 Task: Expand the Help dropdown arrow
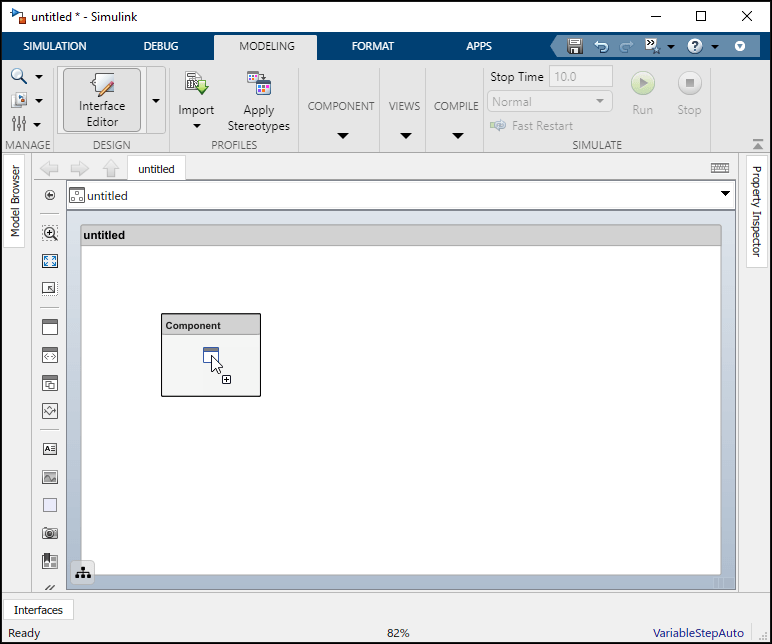[715, 47]
